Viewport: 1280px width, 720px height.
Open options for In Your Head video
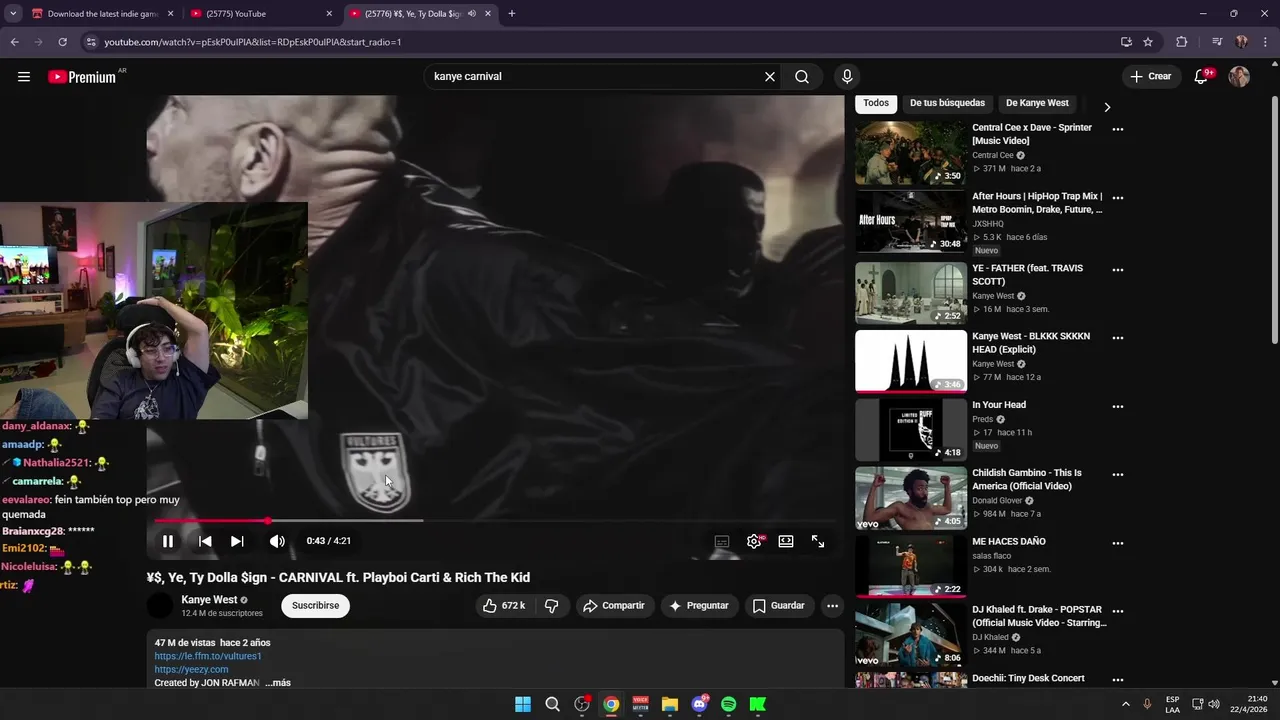(x=1118, y=407)
